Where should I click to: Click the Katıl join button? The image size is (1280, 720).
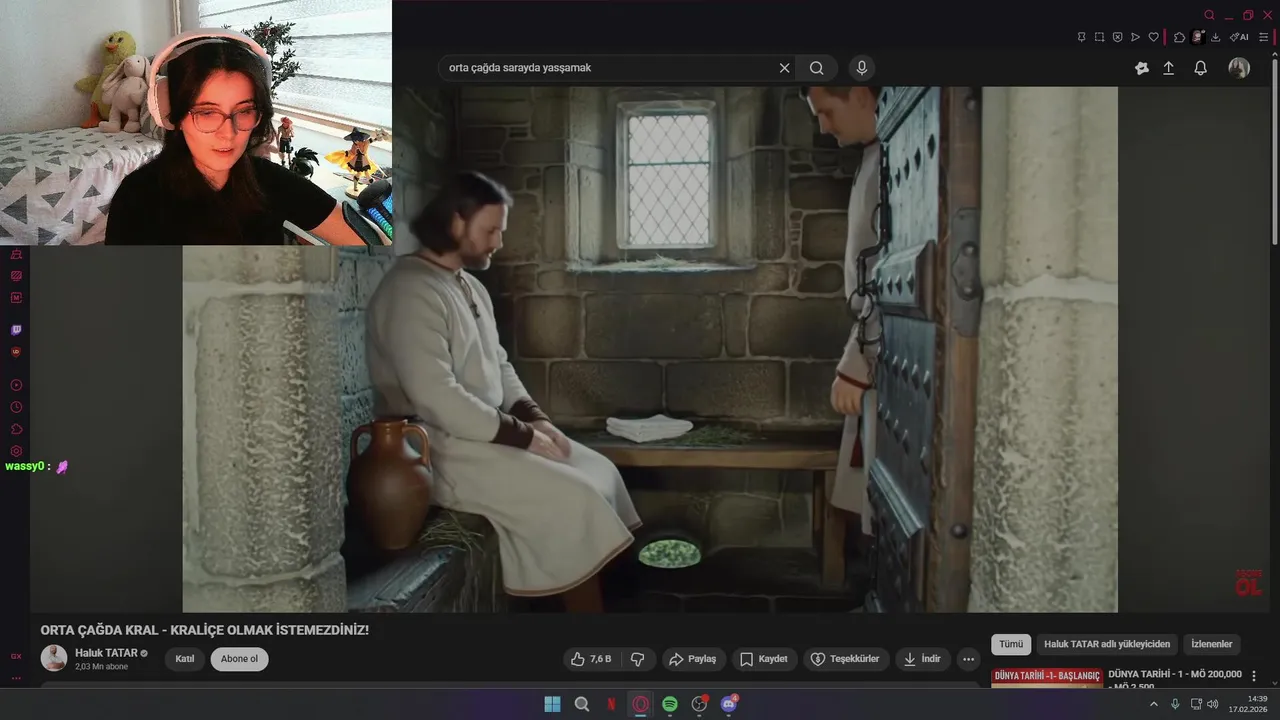pyautogui.click(x=185, y=659)
